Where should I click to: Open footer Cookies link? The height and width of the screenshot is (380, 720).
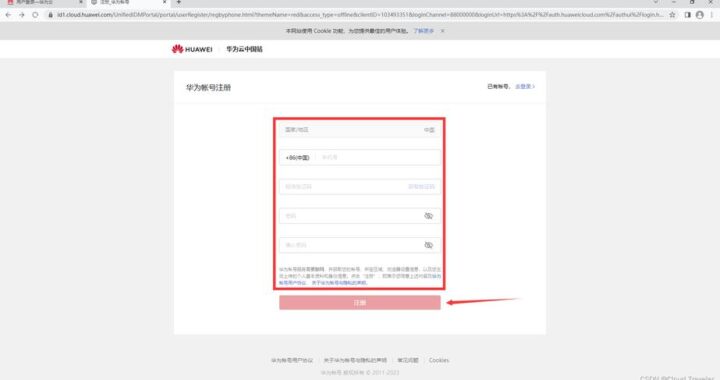(x=439, y=360)
